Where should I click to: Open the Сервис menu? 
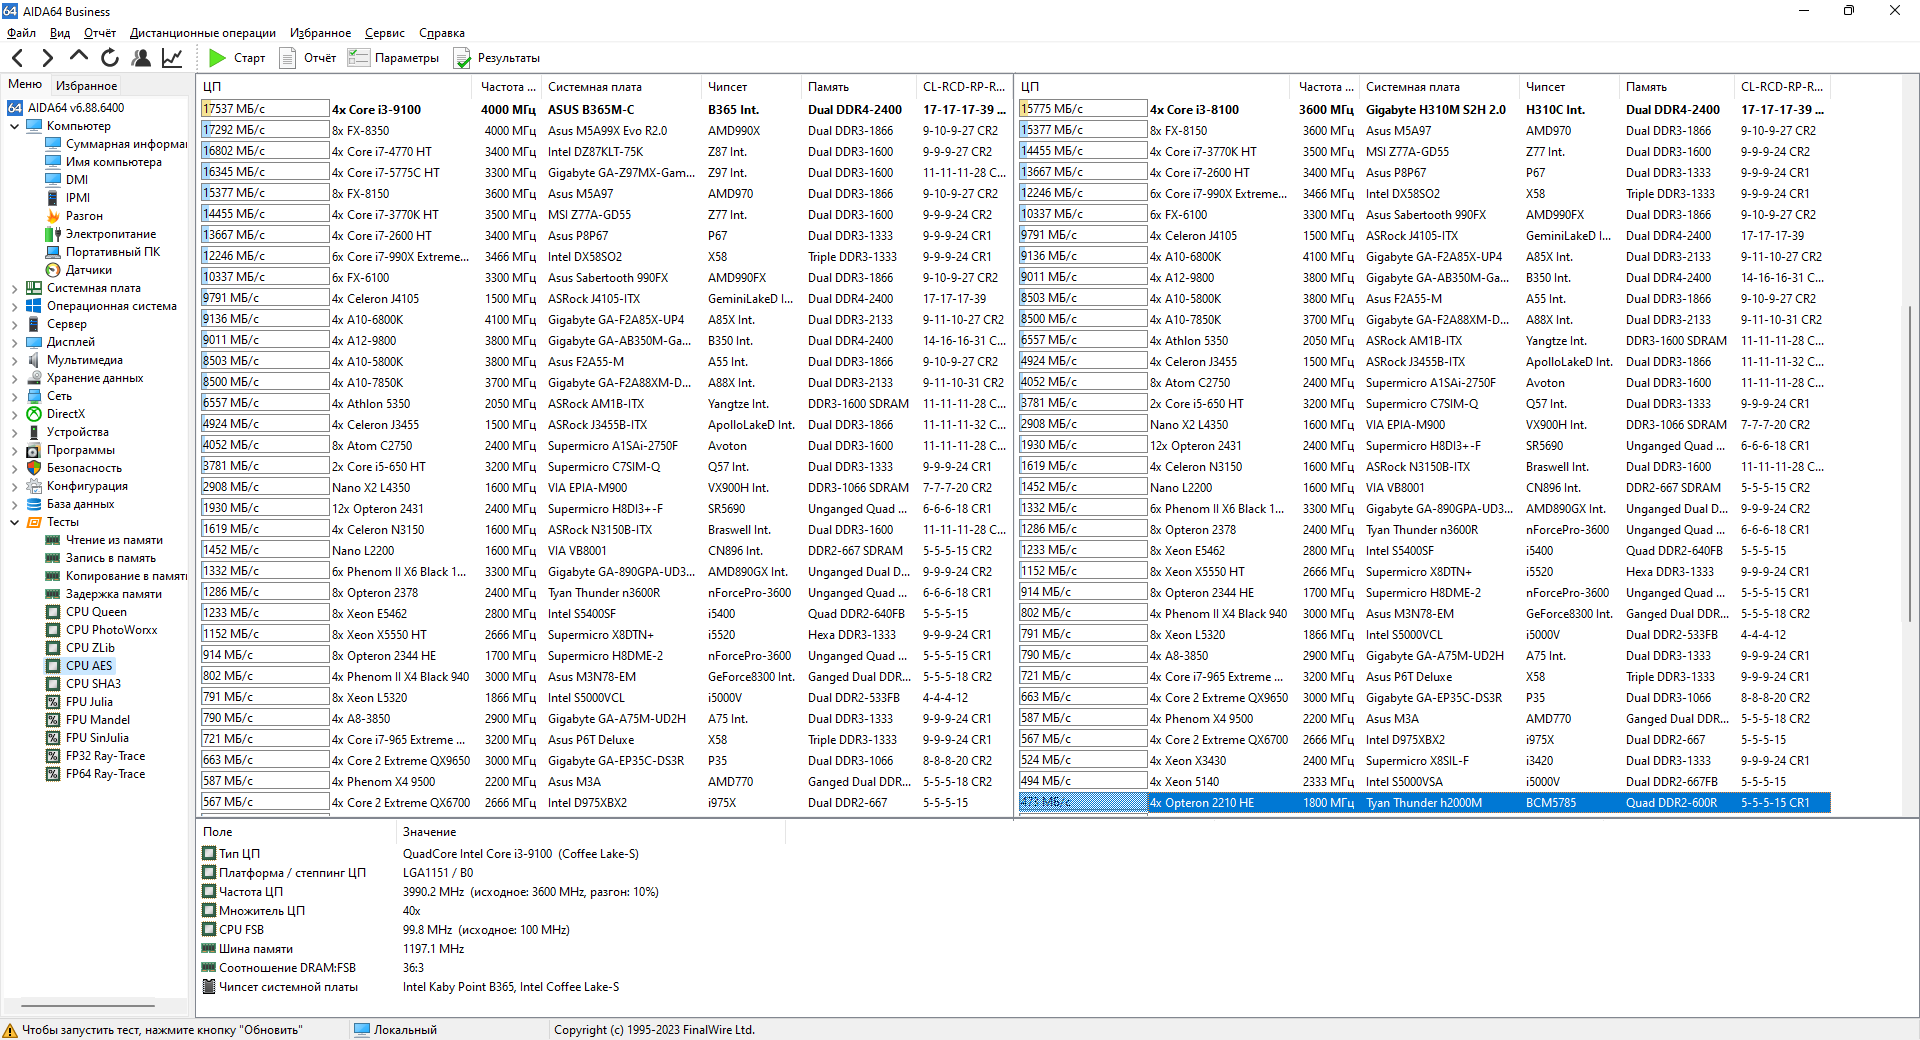tap(385, 33)
